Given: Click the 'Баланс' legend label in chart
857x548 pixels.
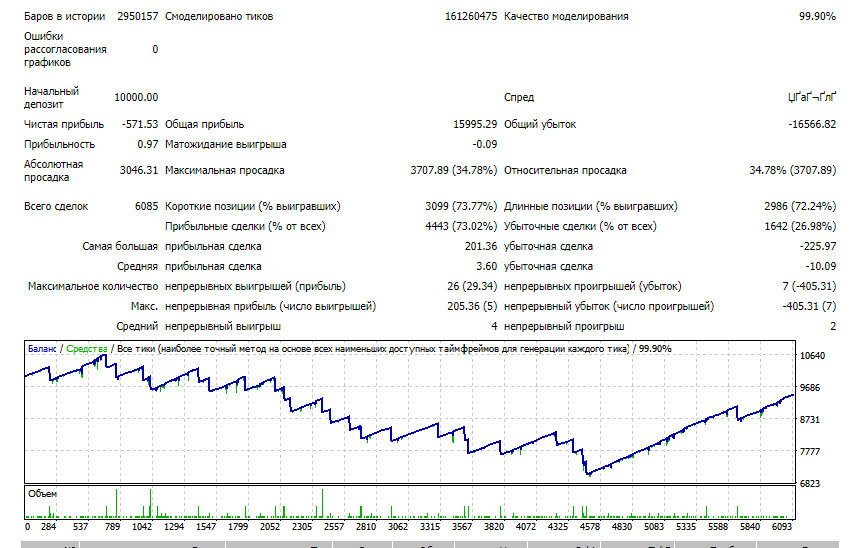Looking at the screenshot, I should point(42,349).
